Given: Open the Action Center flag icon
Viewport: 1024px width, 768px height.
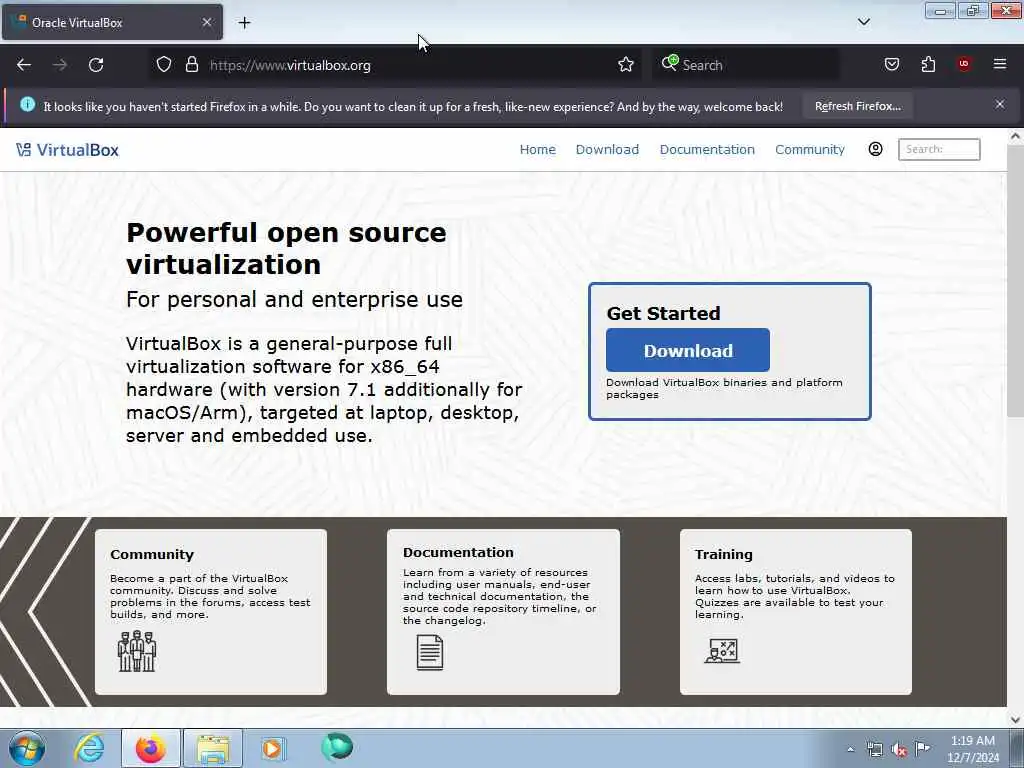Looking at the screenshot, I should pos(922,748).
